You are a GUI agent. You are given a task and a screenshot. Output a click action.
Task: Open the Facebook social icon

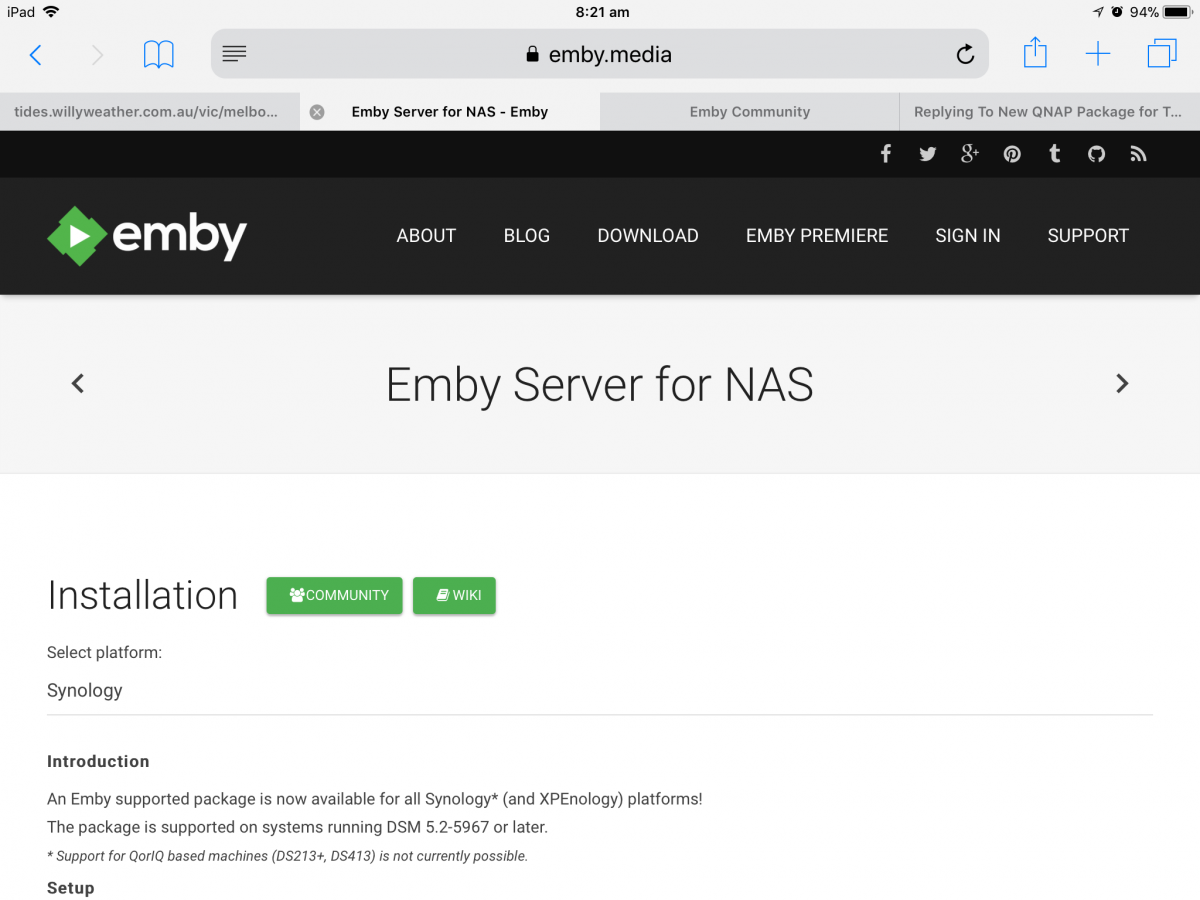coord(886,154)
